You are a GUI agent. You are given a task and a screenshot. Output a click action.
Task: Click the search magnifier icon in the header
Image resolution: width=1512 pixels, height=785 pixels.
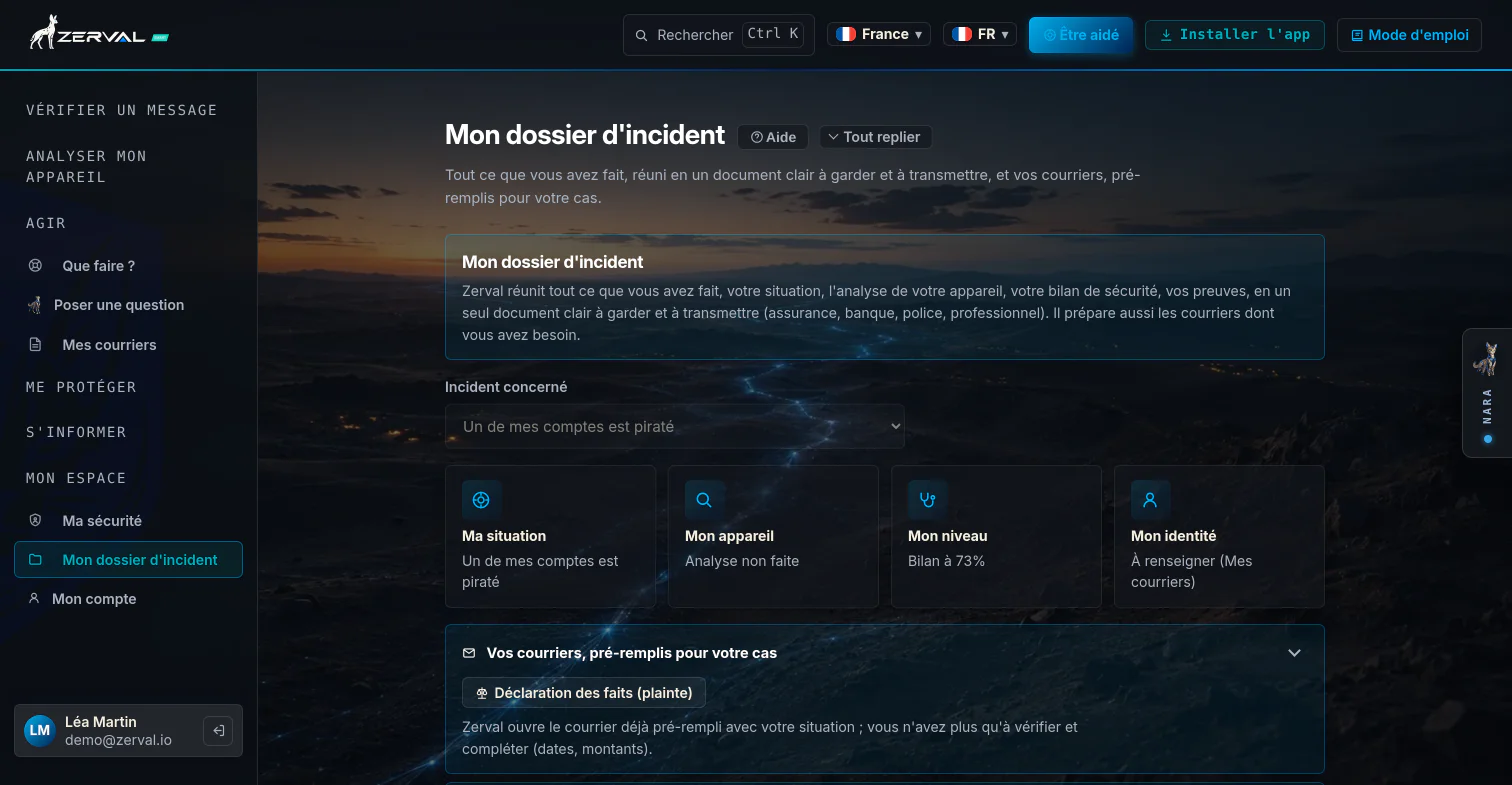pos(642,35)
